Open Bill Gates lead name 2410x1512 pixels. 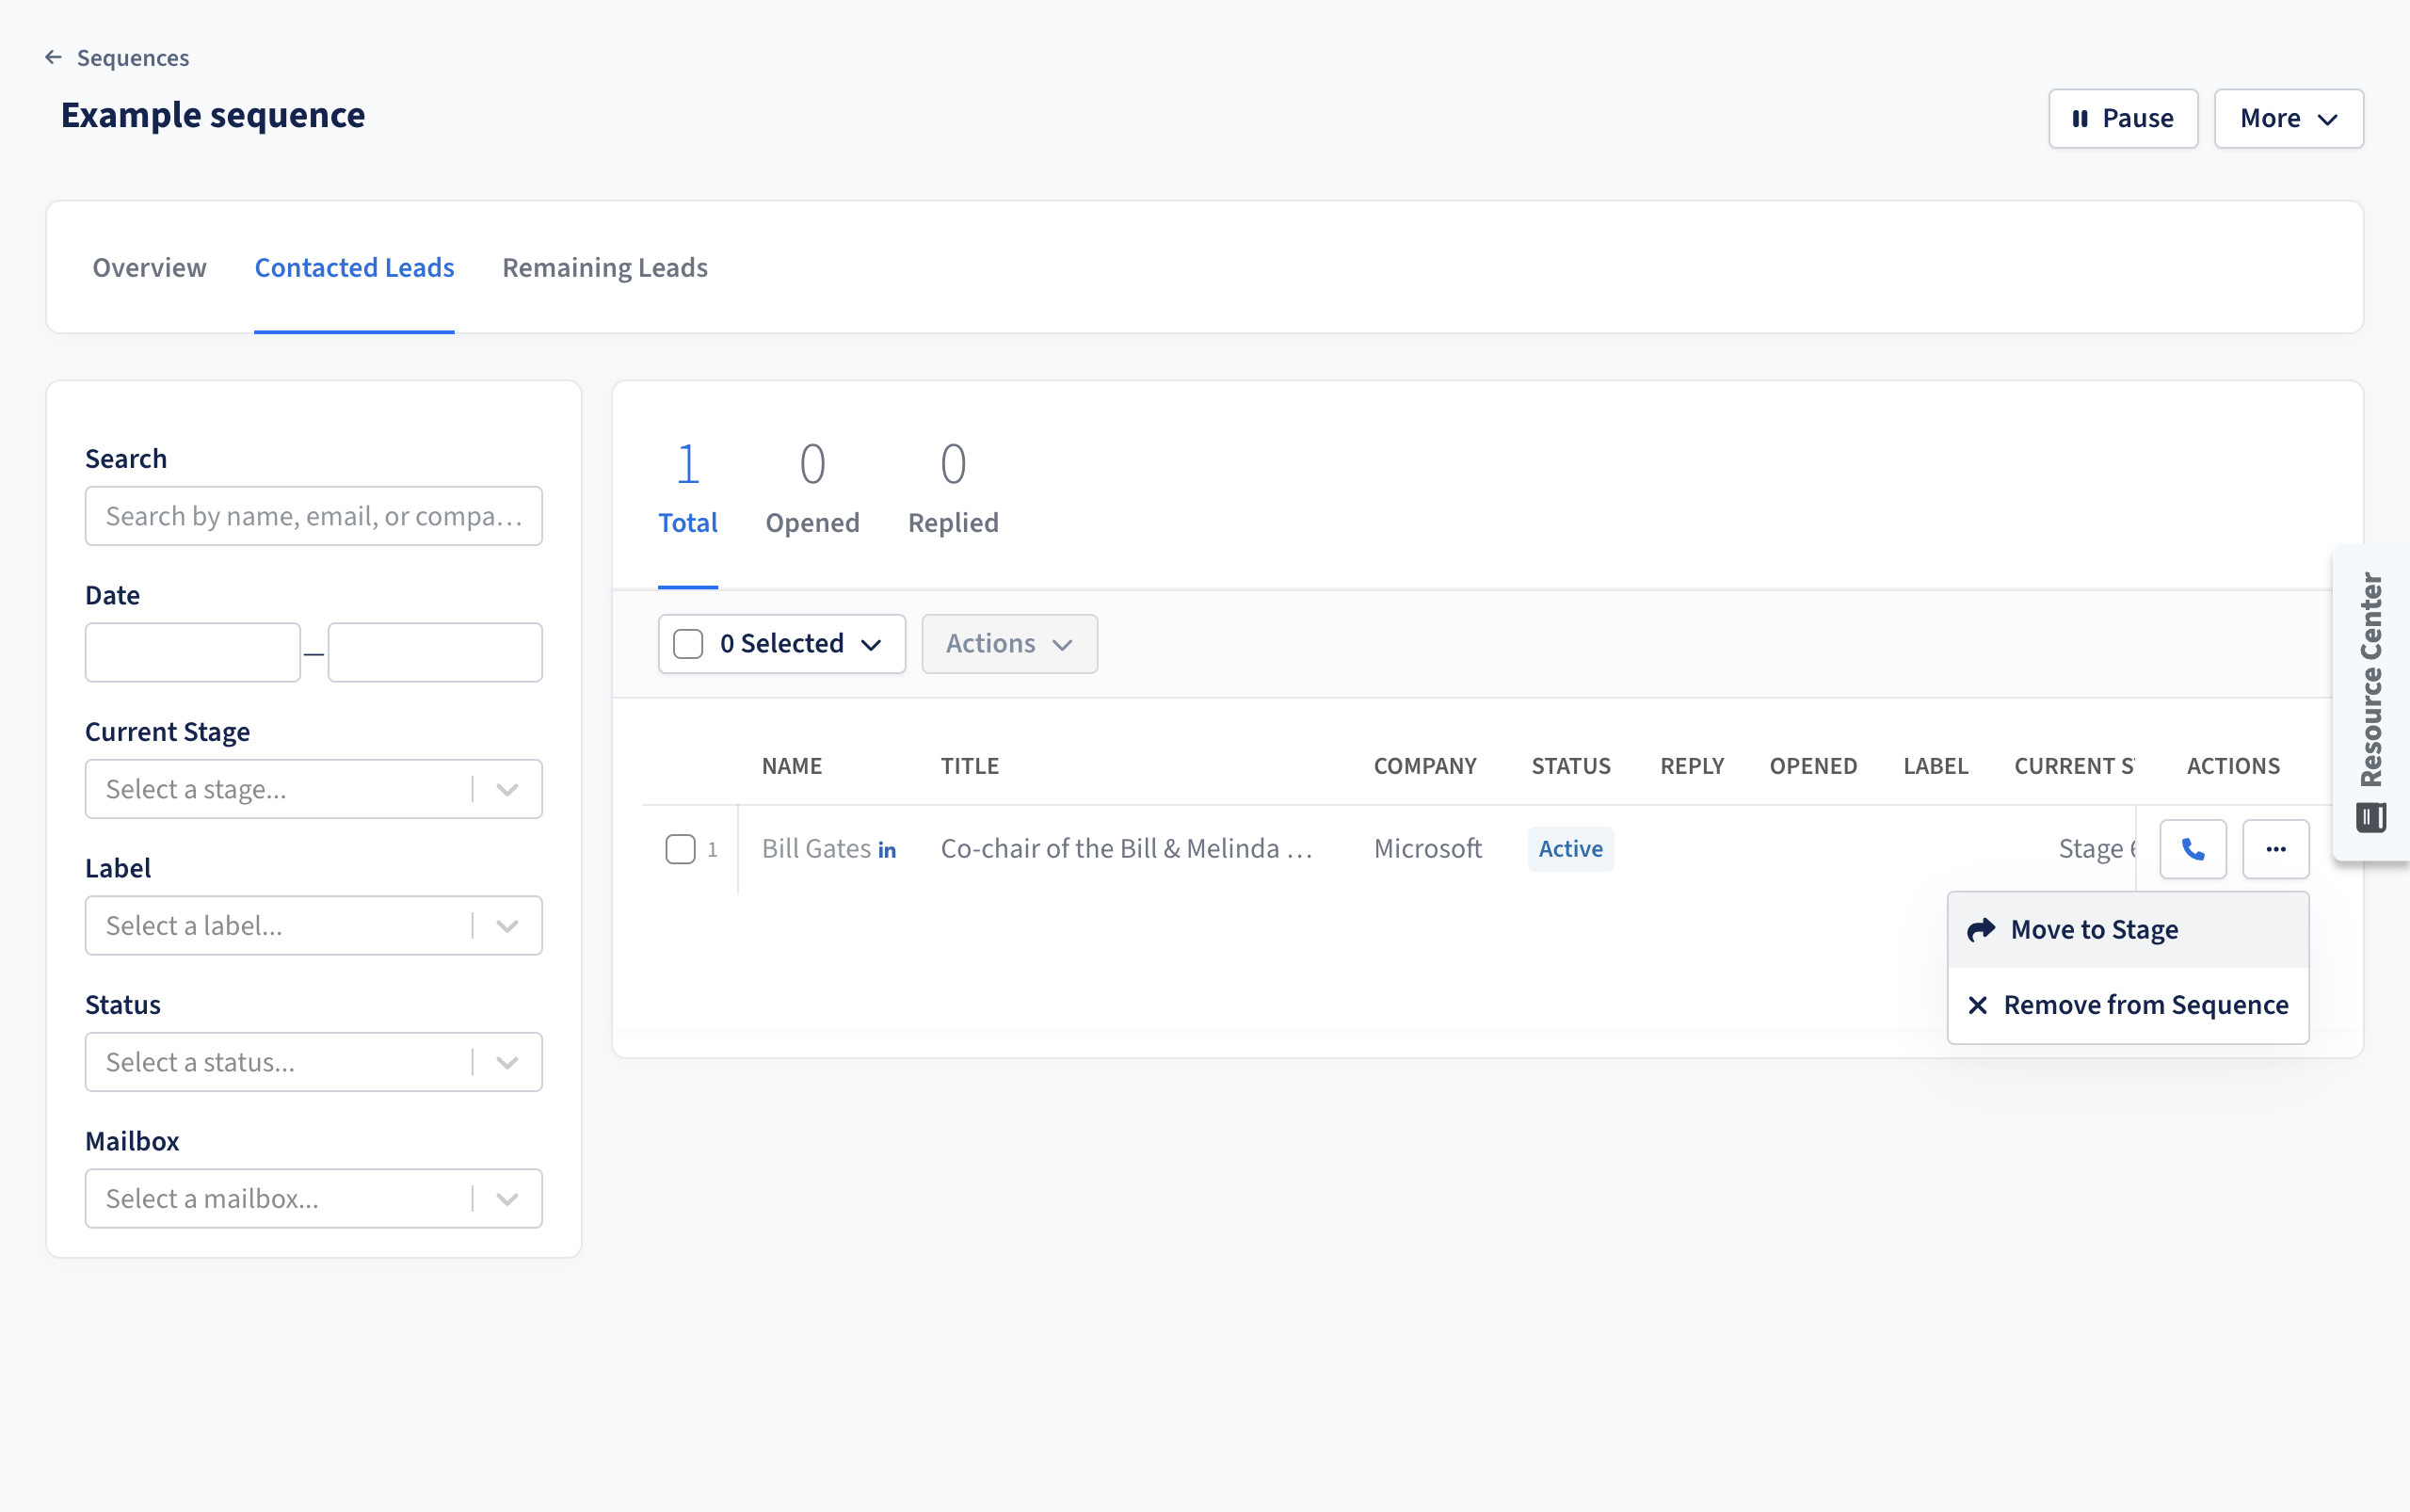pos(816,849)
